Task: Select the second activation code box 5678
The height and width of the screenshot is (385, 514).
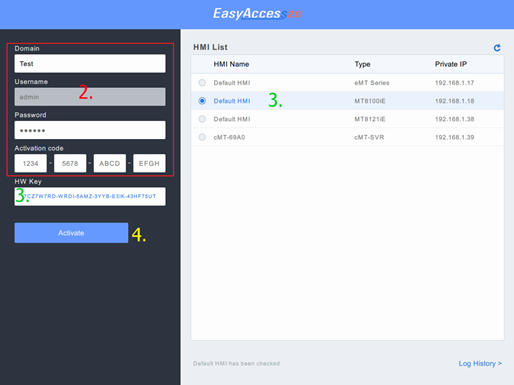Action: (x=70, y=163)
